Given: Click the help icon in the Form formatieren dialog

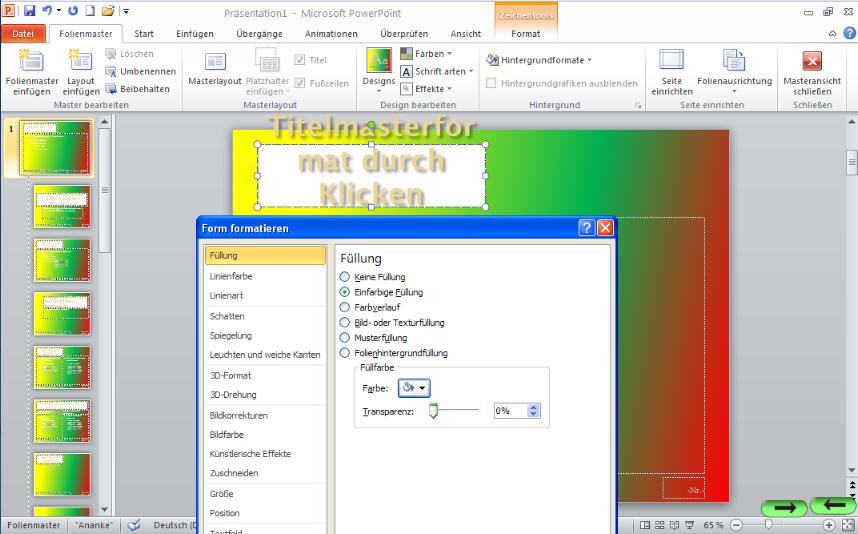Looking at the screenshot, I should pyautogui.click(x=587, y=228).
